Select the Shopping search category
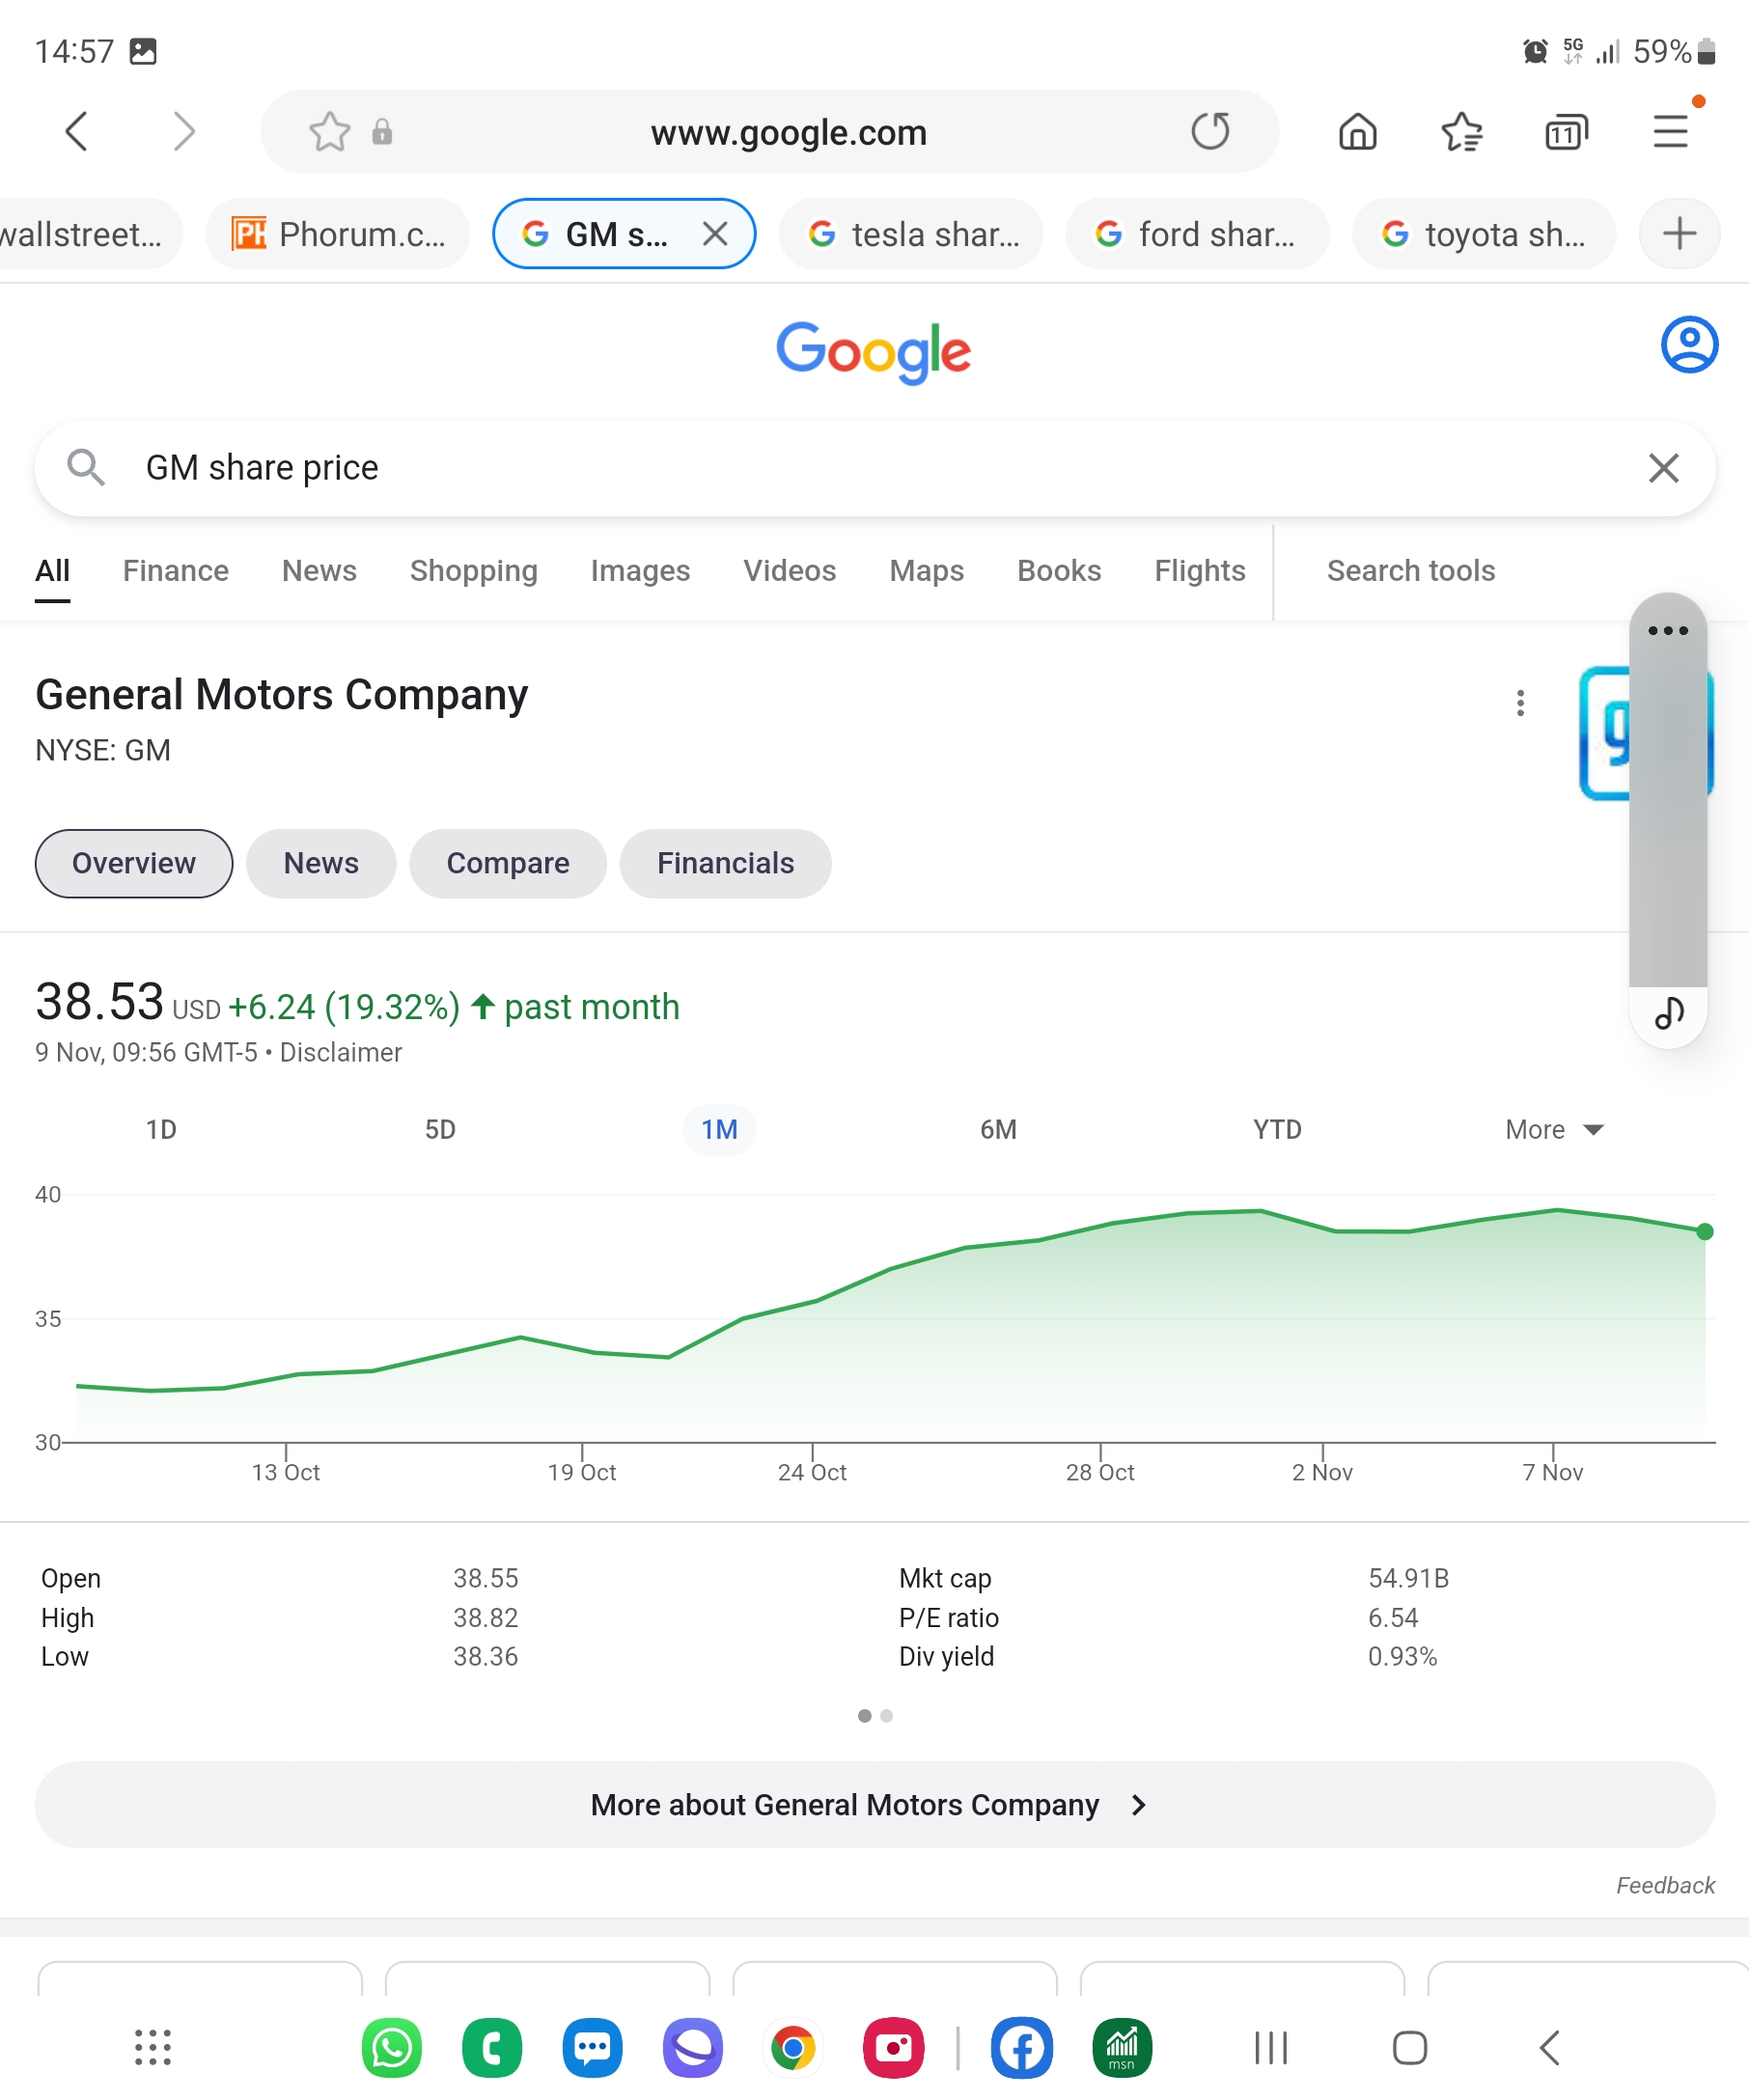 (474, 570)
